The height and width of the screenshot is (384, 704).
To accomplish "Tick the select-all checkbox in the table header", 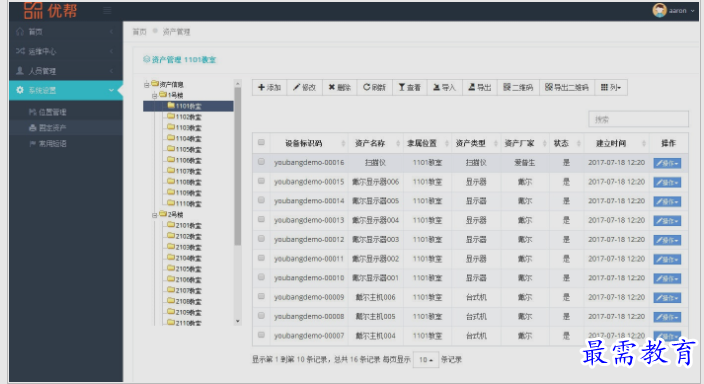I will point(261,143).
